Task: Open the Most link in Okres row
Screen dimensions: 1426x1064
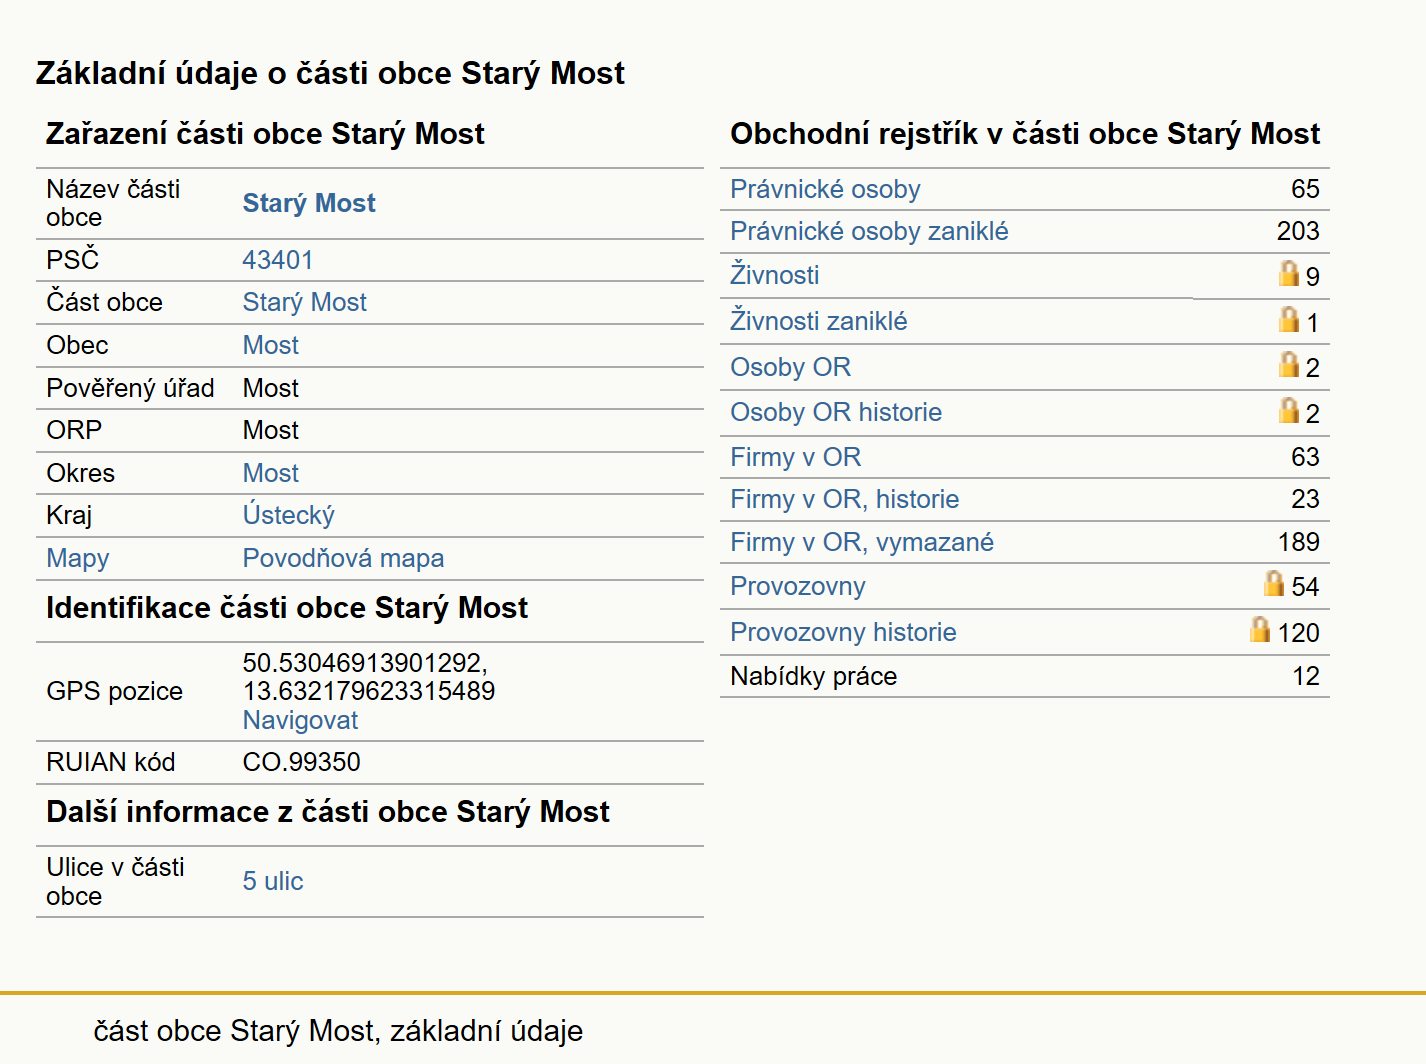Action: pyautogui.click(x=271, y=473)
